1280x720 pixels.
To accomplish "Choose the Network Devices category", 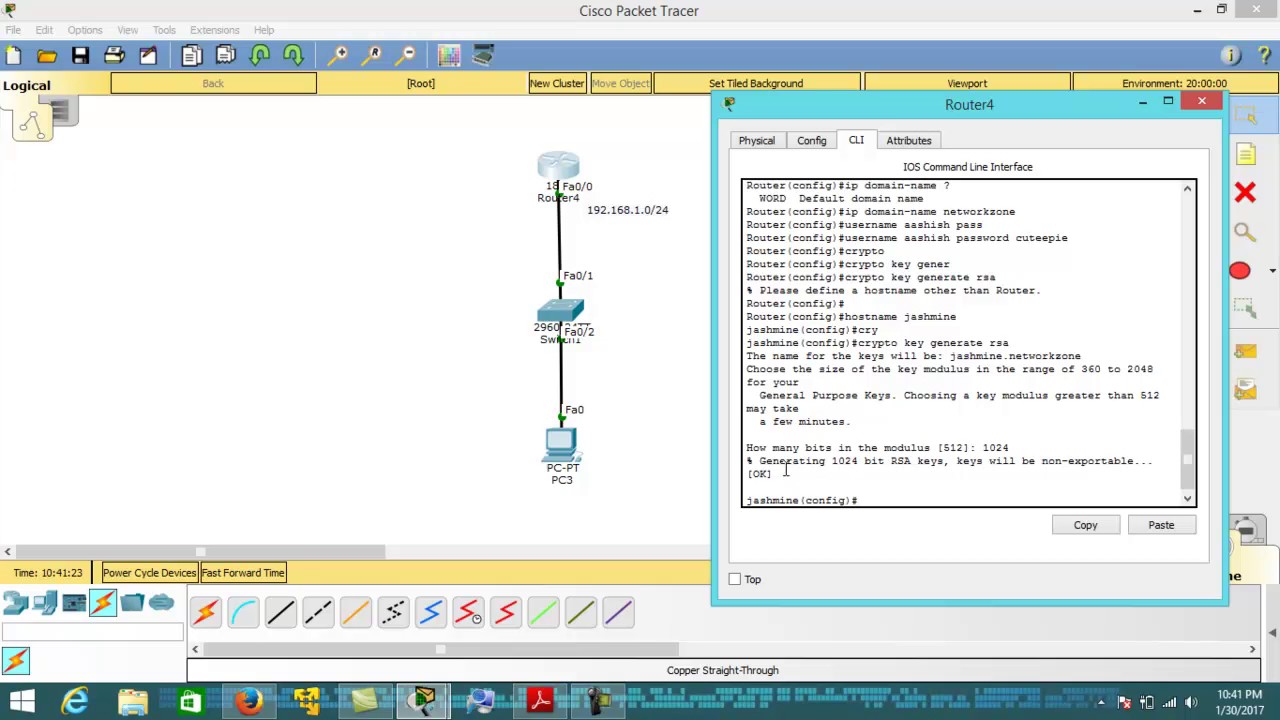I will [x=15, y=603].
